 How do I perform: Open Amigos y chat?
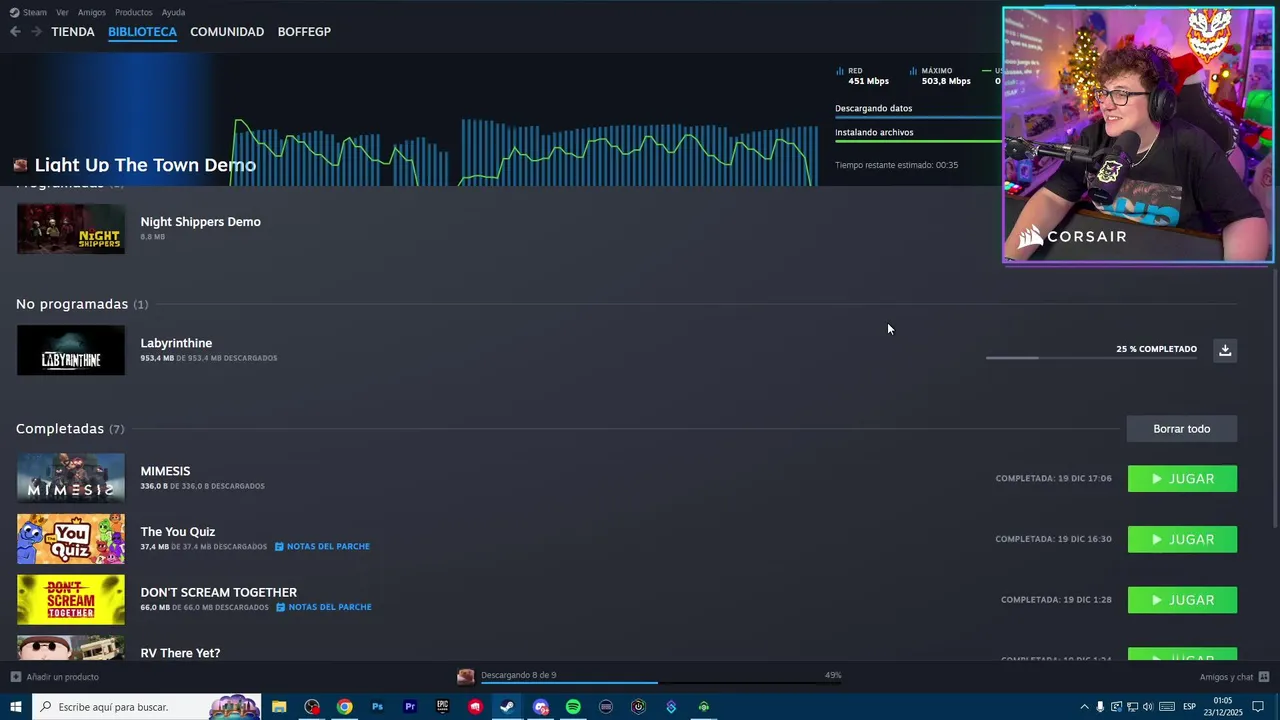pyautogui.click(x=1234, y=677)
